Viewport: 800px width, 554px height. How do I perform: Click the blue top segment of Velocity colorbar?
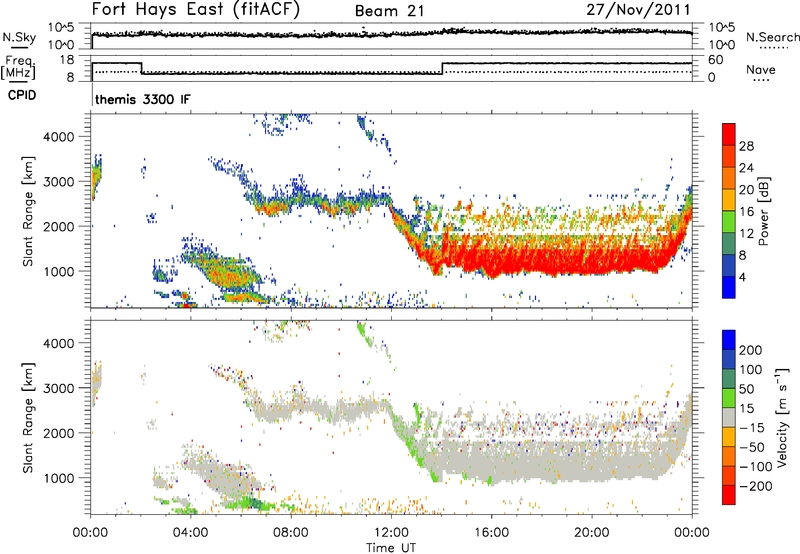[x=729, y=339]
